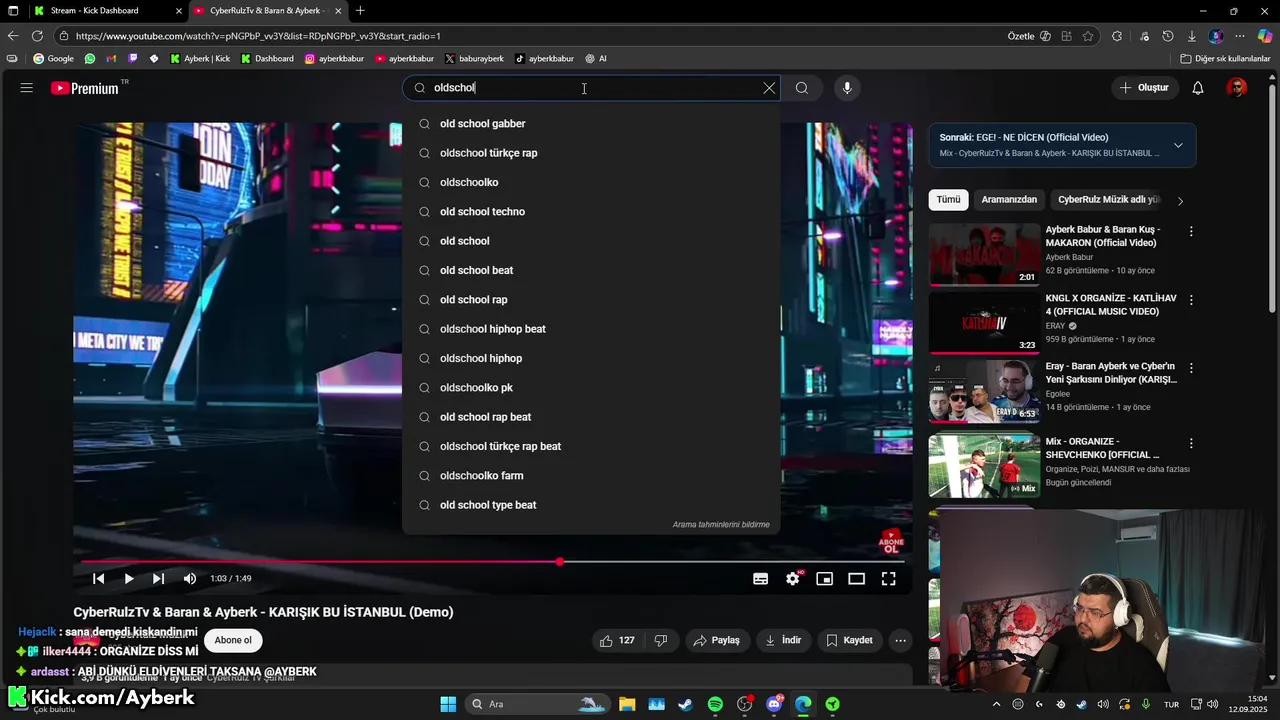Select suggestion 'oldschoolko pk'
Image resolution: width=1280 pixels, height=720 pixels.
(x=591, y=388)
